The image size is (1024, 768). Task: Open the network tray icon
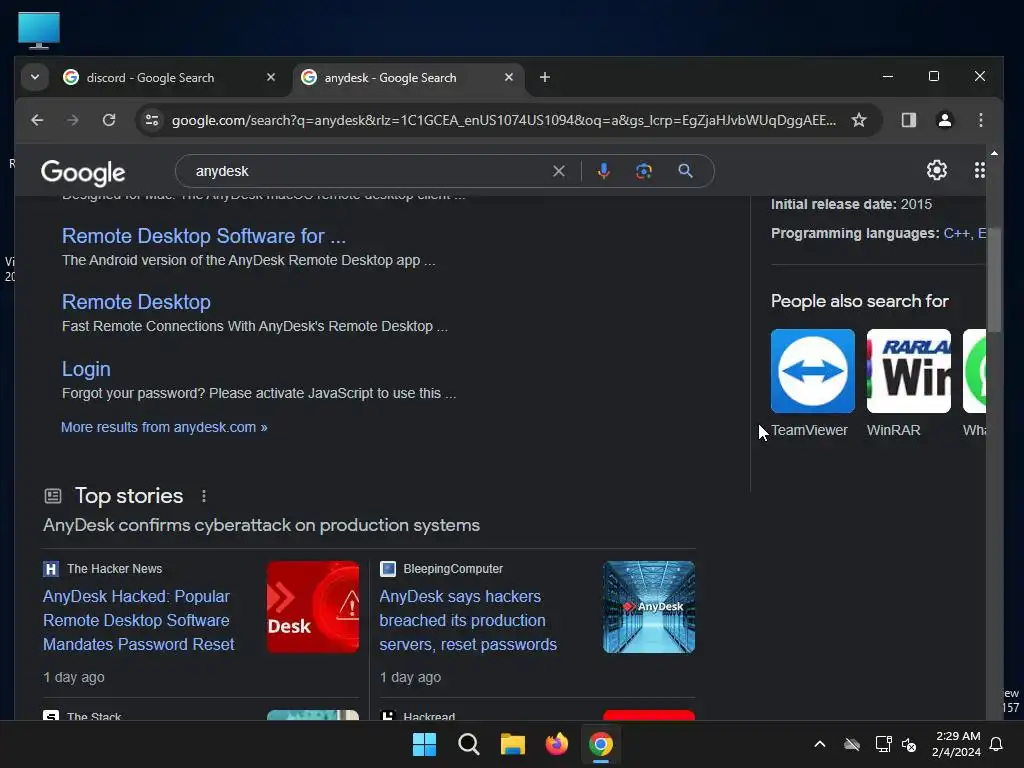click(x=883, y=744)
